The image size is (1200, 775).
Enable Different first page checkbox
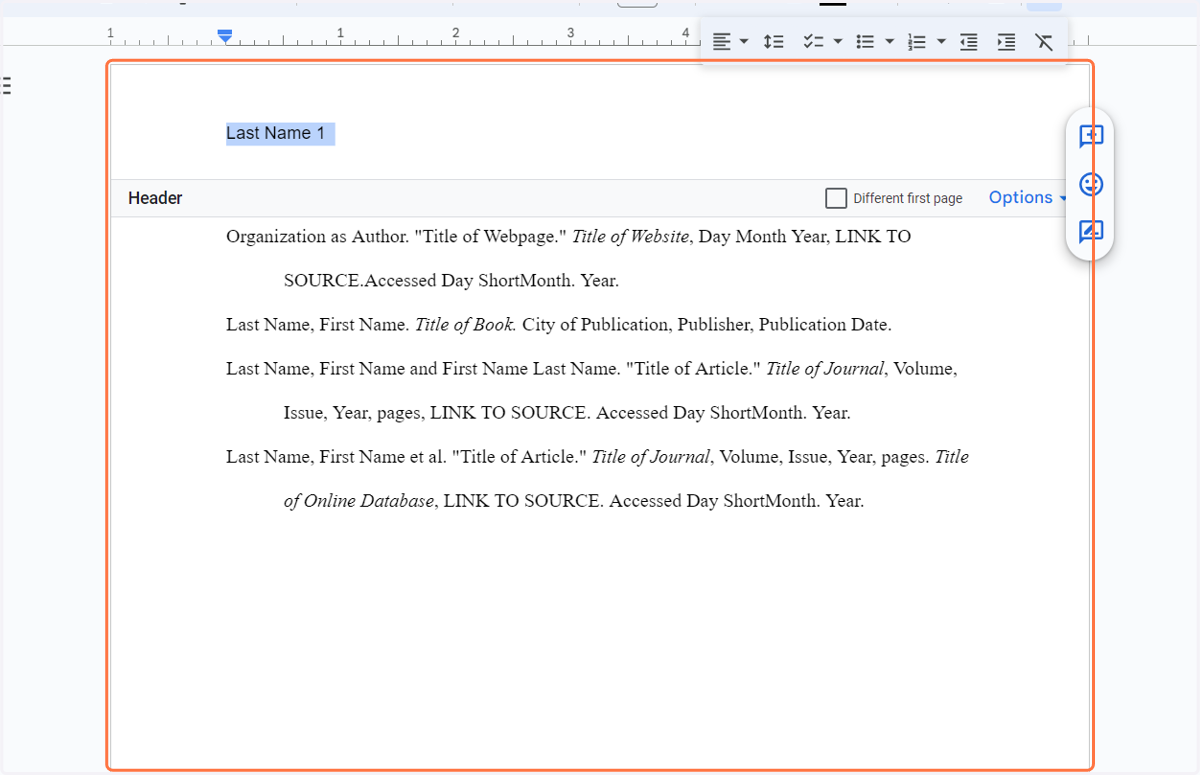(836, 198)
